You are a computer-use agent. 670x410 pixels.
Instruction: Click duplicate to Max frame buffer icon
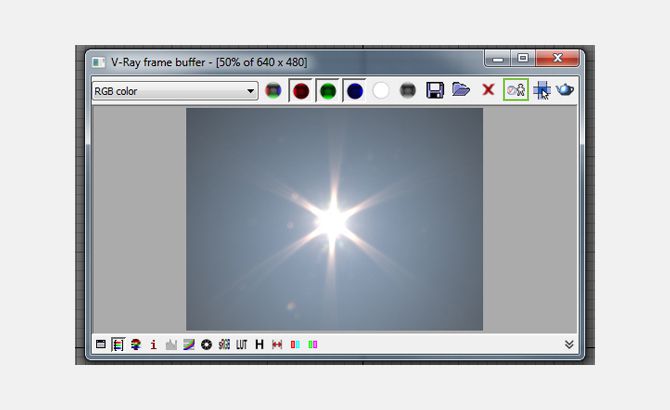[516, 90]
